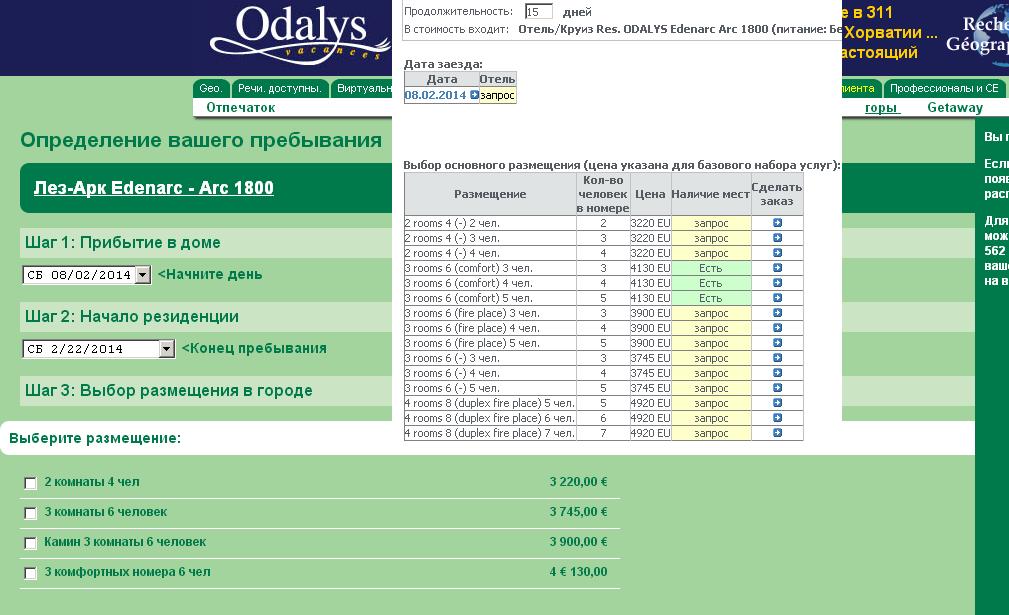Open the end-of-stay dropdown СБ 2/22/2014

[98, 349]
